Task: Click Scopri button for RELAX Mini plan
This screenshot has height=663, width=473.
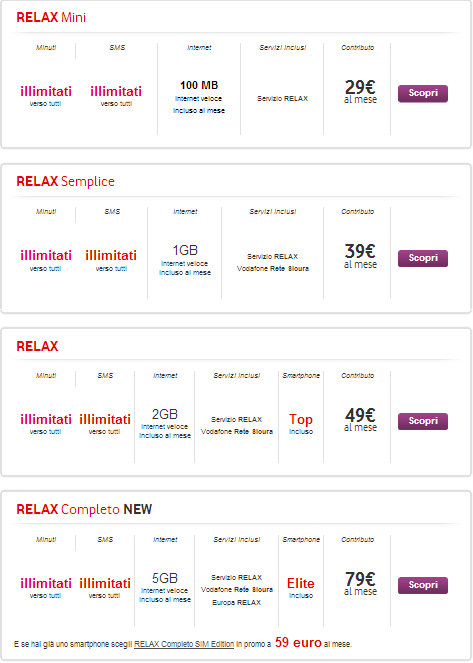Action: click(423, 93)
